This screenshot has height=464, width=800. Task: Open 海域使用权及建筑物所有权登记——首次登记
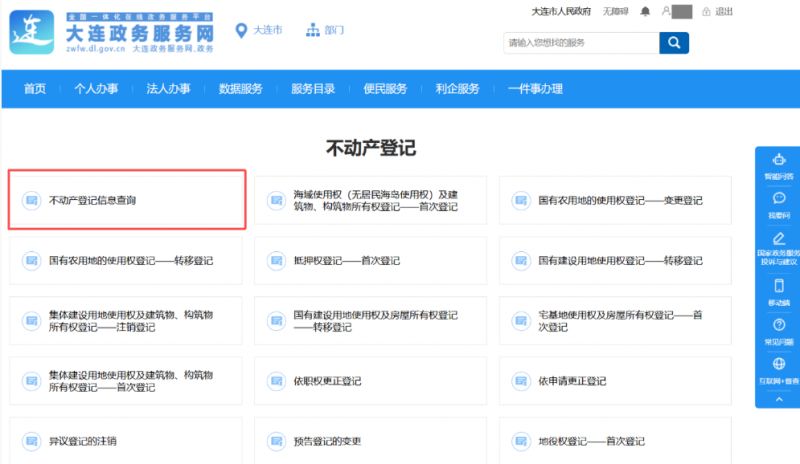[x=370, y=200]
